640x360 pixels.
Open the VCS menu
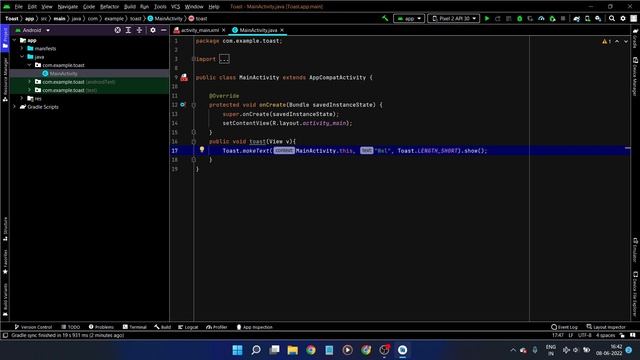coord(176,7)
